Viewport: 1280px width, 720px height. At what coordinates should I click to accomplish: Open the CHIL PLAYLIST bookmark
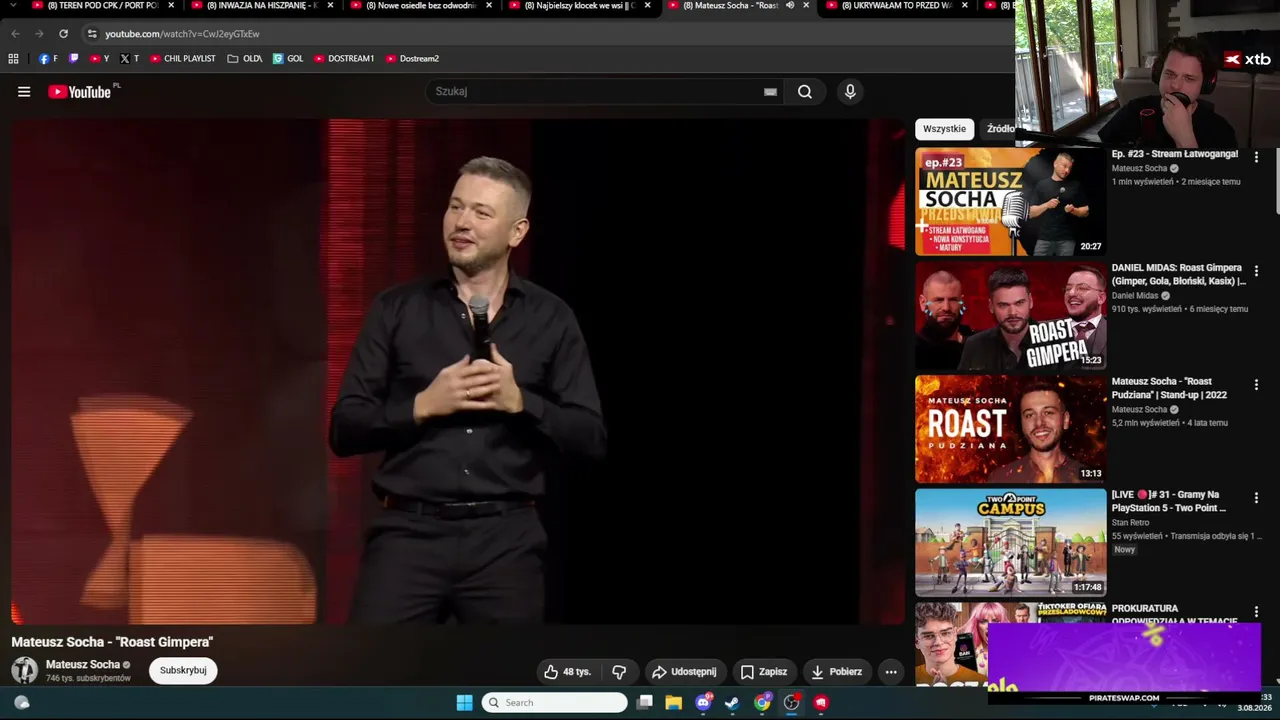[x=183, y=59]
